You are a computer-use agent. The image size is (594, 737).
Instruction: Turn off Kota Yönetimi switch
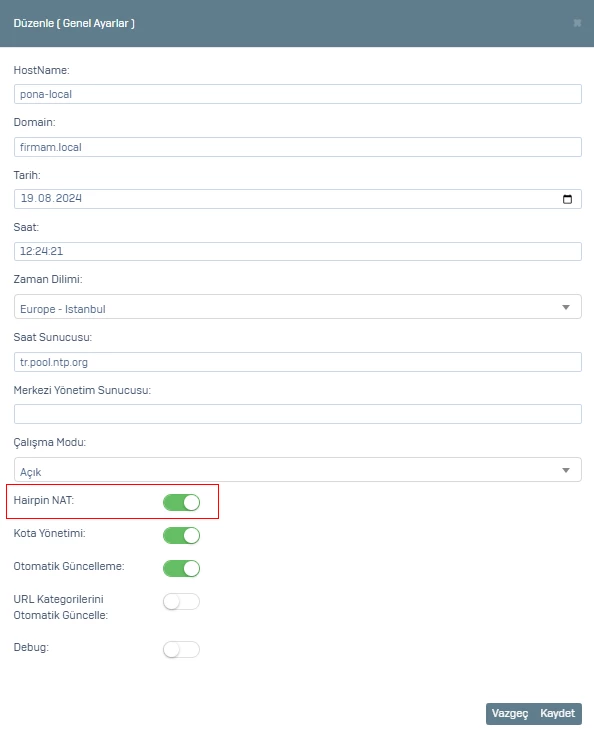(181, 535)
